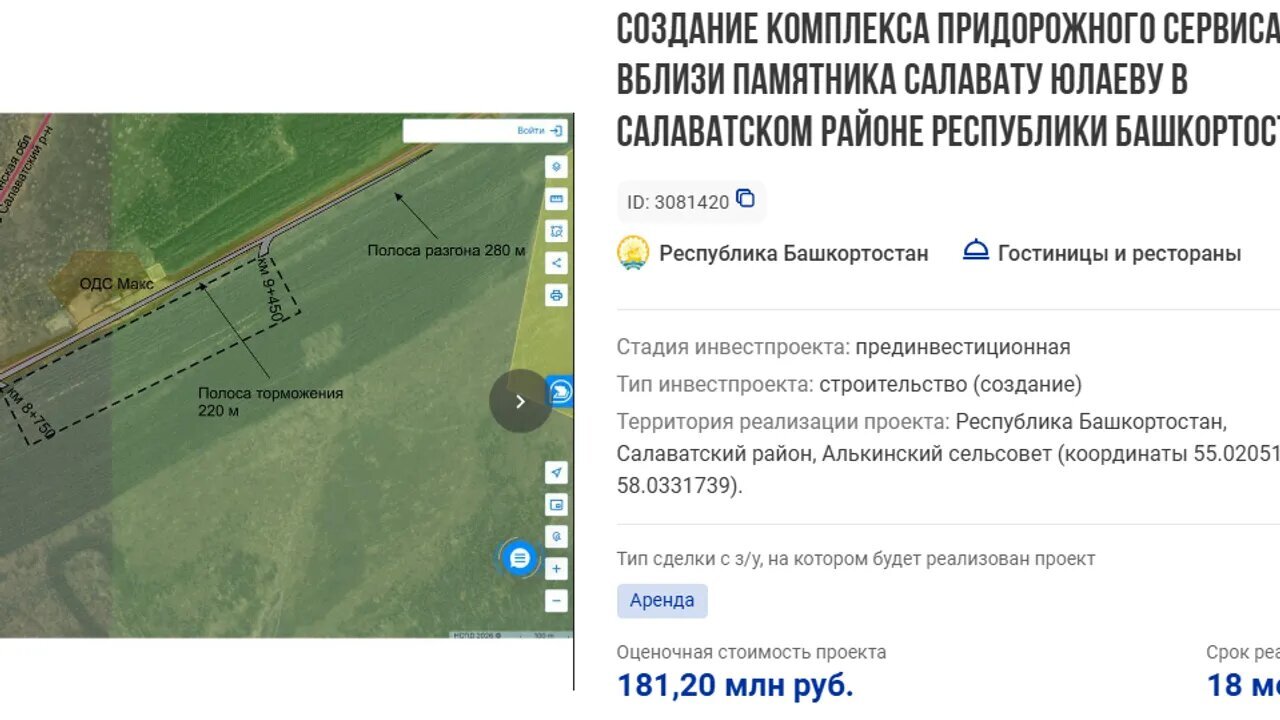
Task: Zoom in on the map
Action: pyautogui.click(x=556, y=569)
